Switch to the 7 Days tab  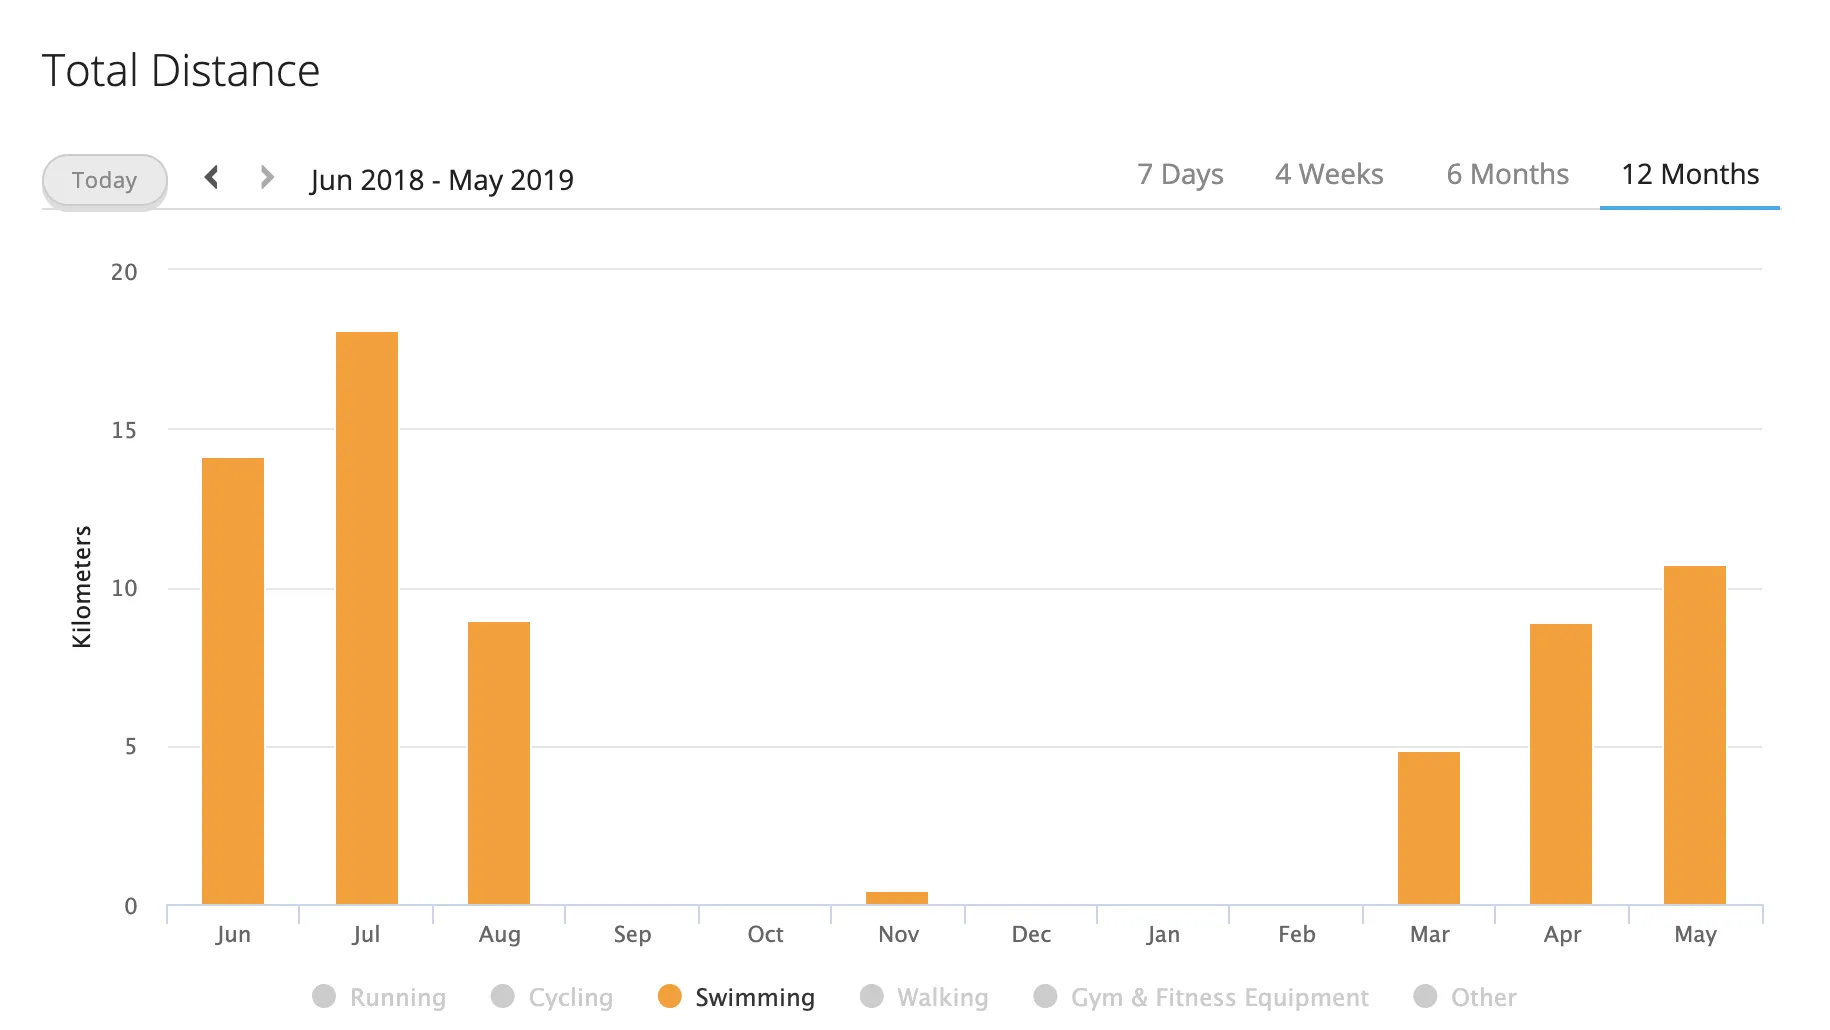click(x=1180, y=175)
